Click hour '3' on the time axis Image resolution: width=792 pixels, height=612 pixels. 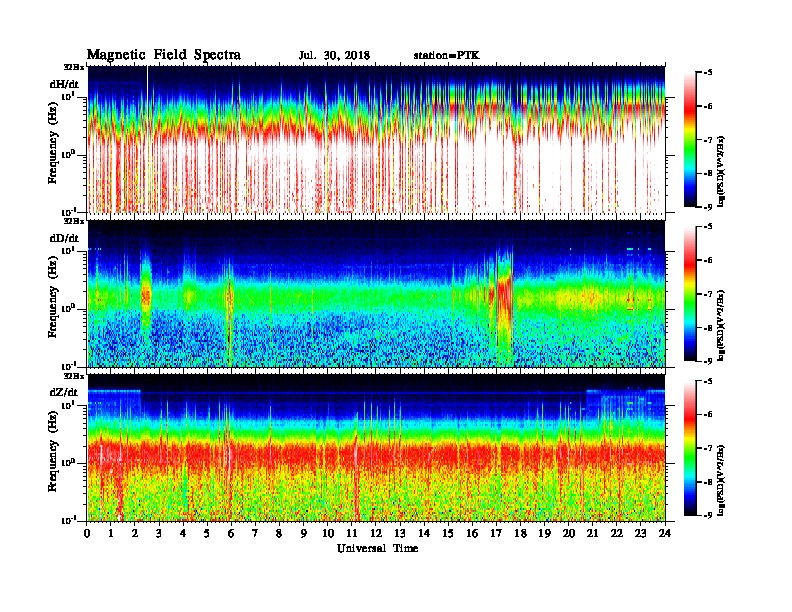(160, 534)
